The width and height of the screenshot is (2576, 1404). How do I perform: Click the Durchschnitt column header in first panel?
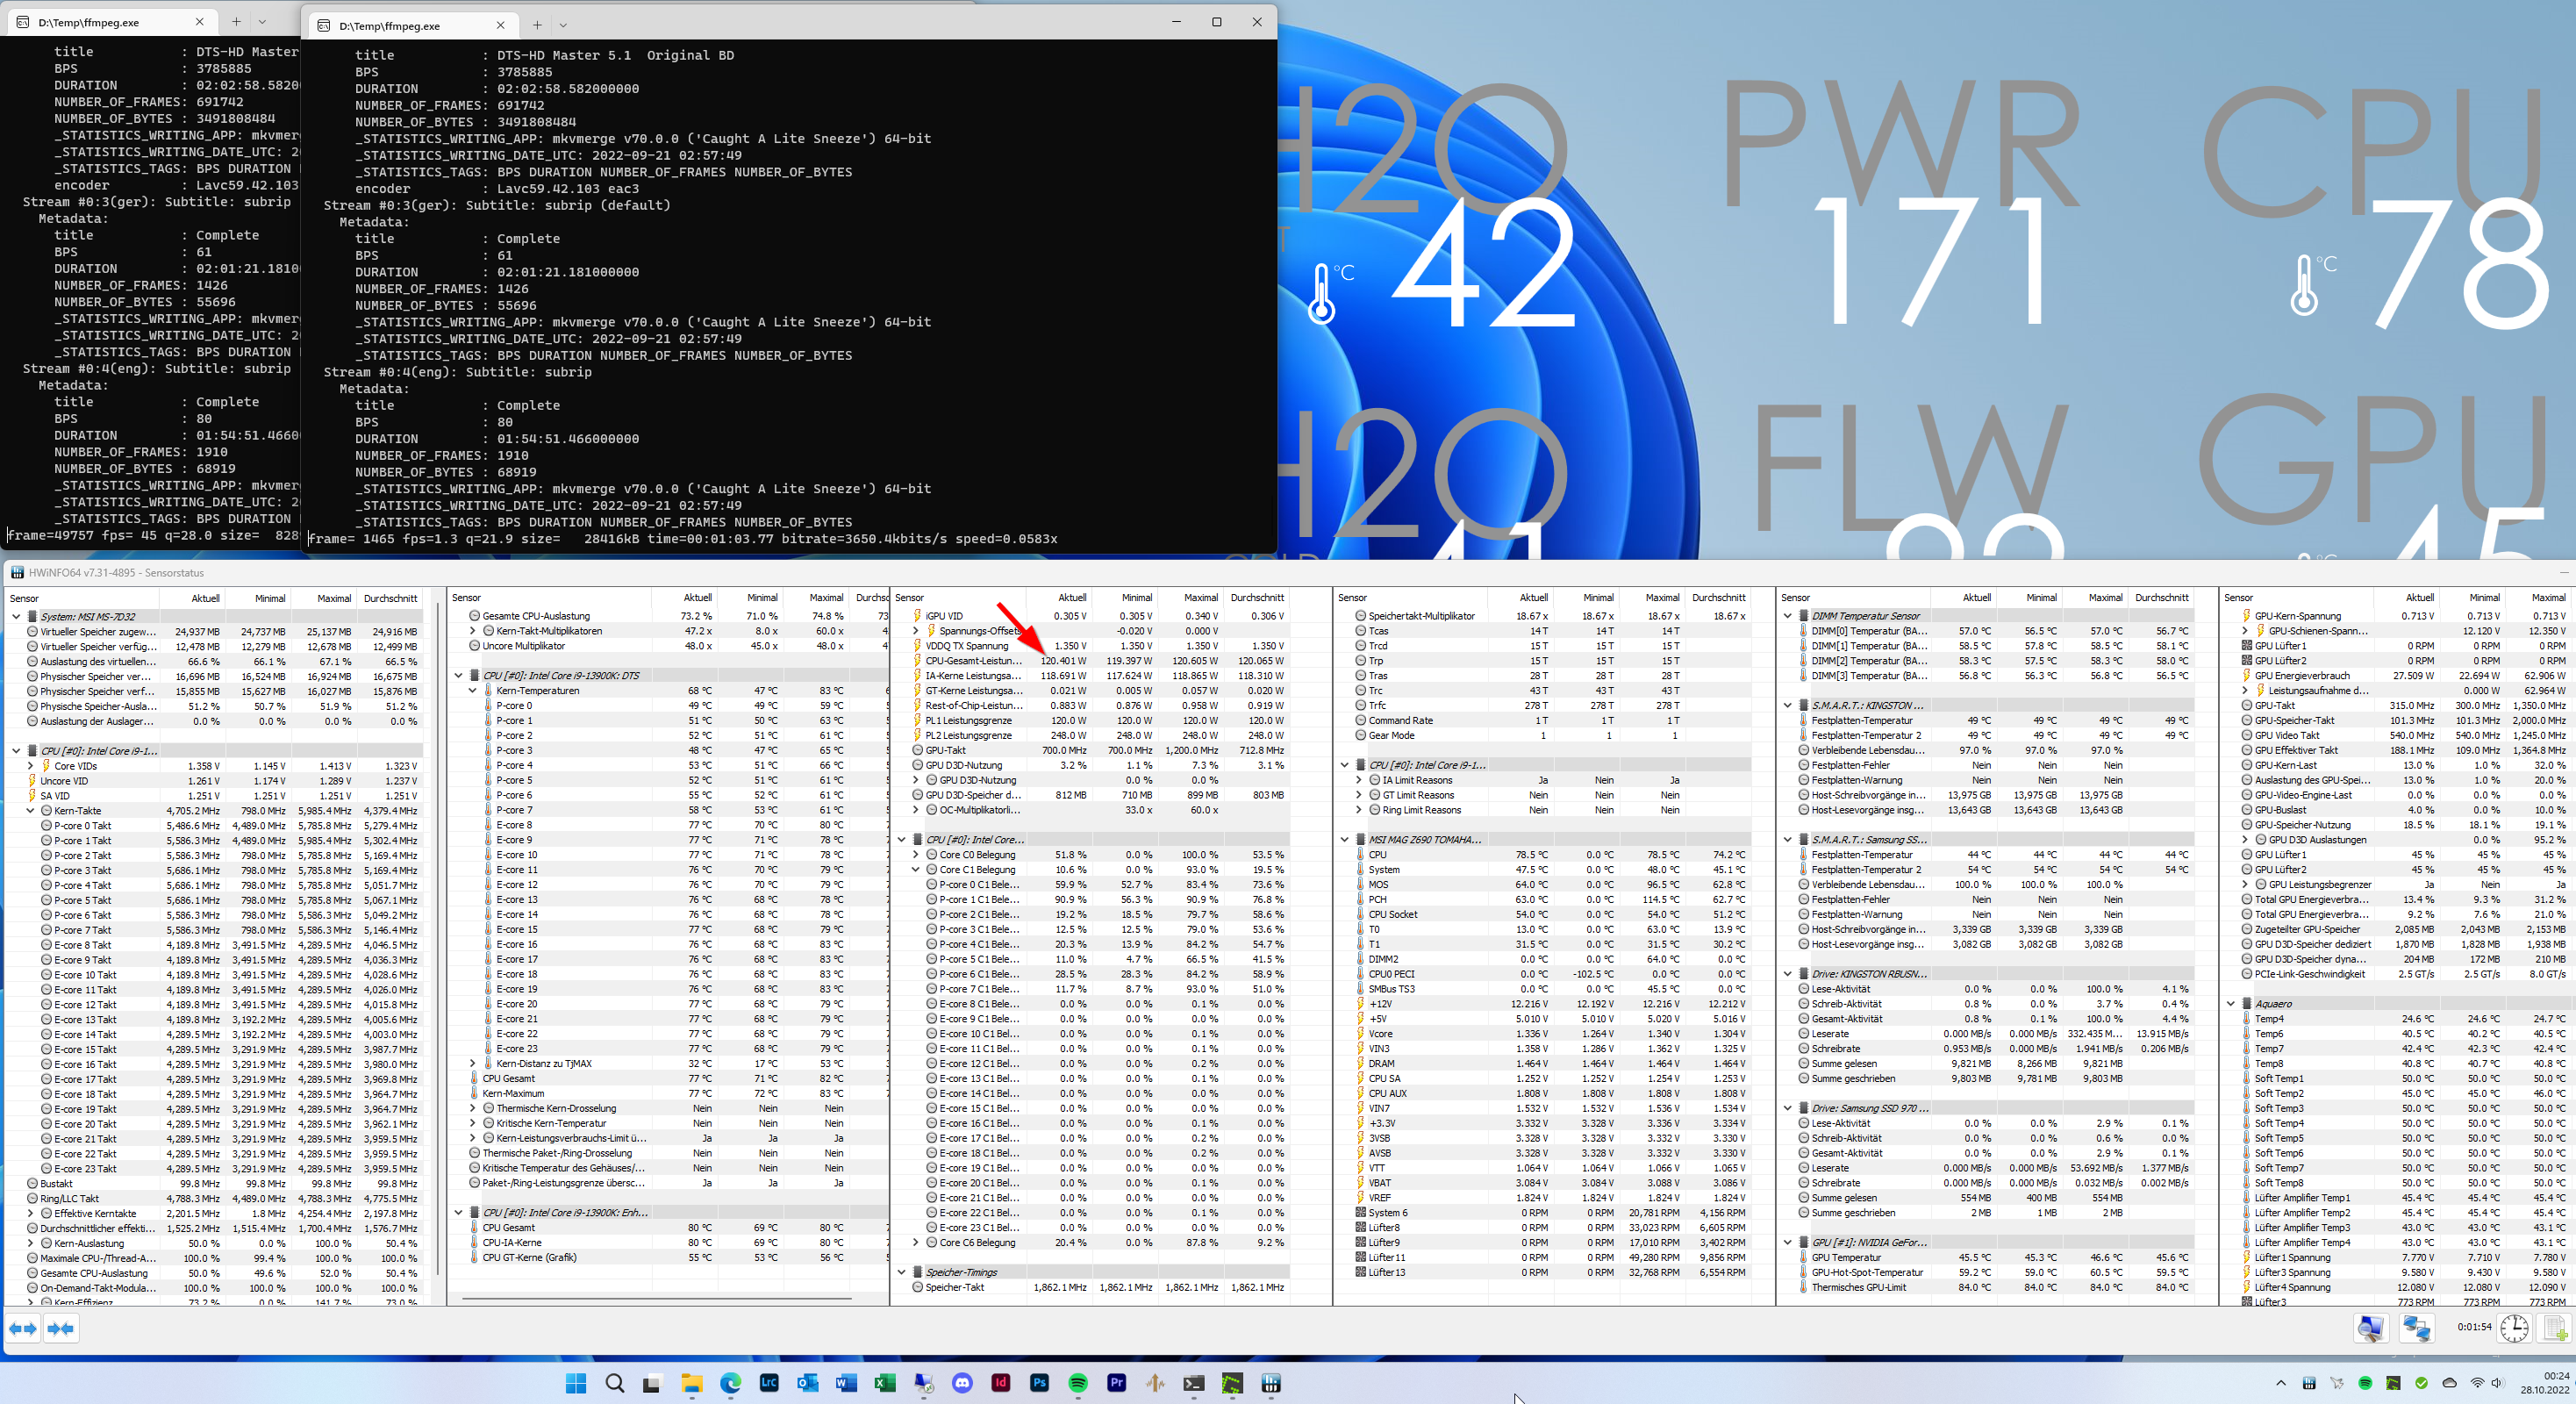[x=390, y=598]
